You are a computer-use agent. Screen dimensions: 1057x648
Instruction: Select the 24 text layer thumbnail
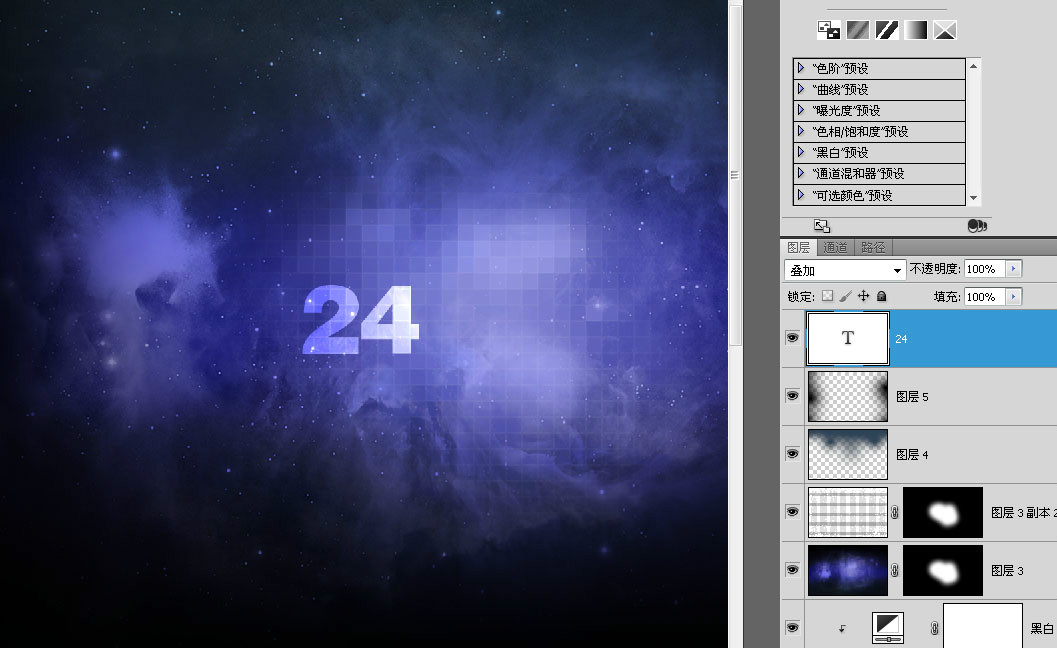pyautogui.click(x=848, y=338)
